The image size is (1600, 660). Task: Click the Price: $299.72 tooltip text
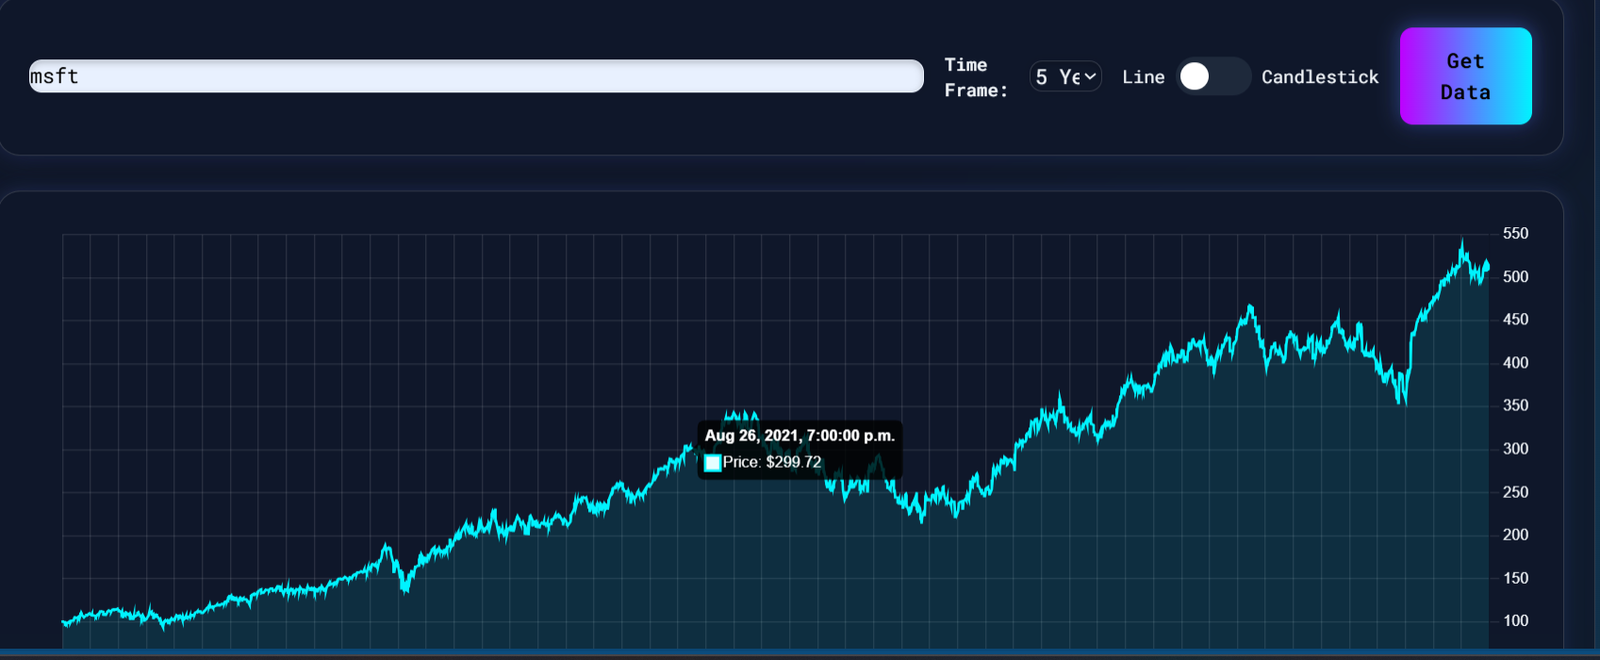[772, 462]
